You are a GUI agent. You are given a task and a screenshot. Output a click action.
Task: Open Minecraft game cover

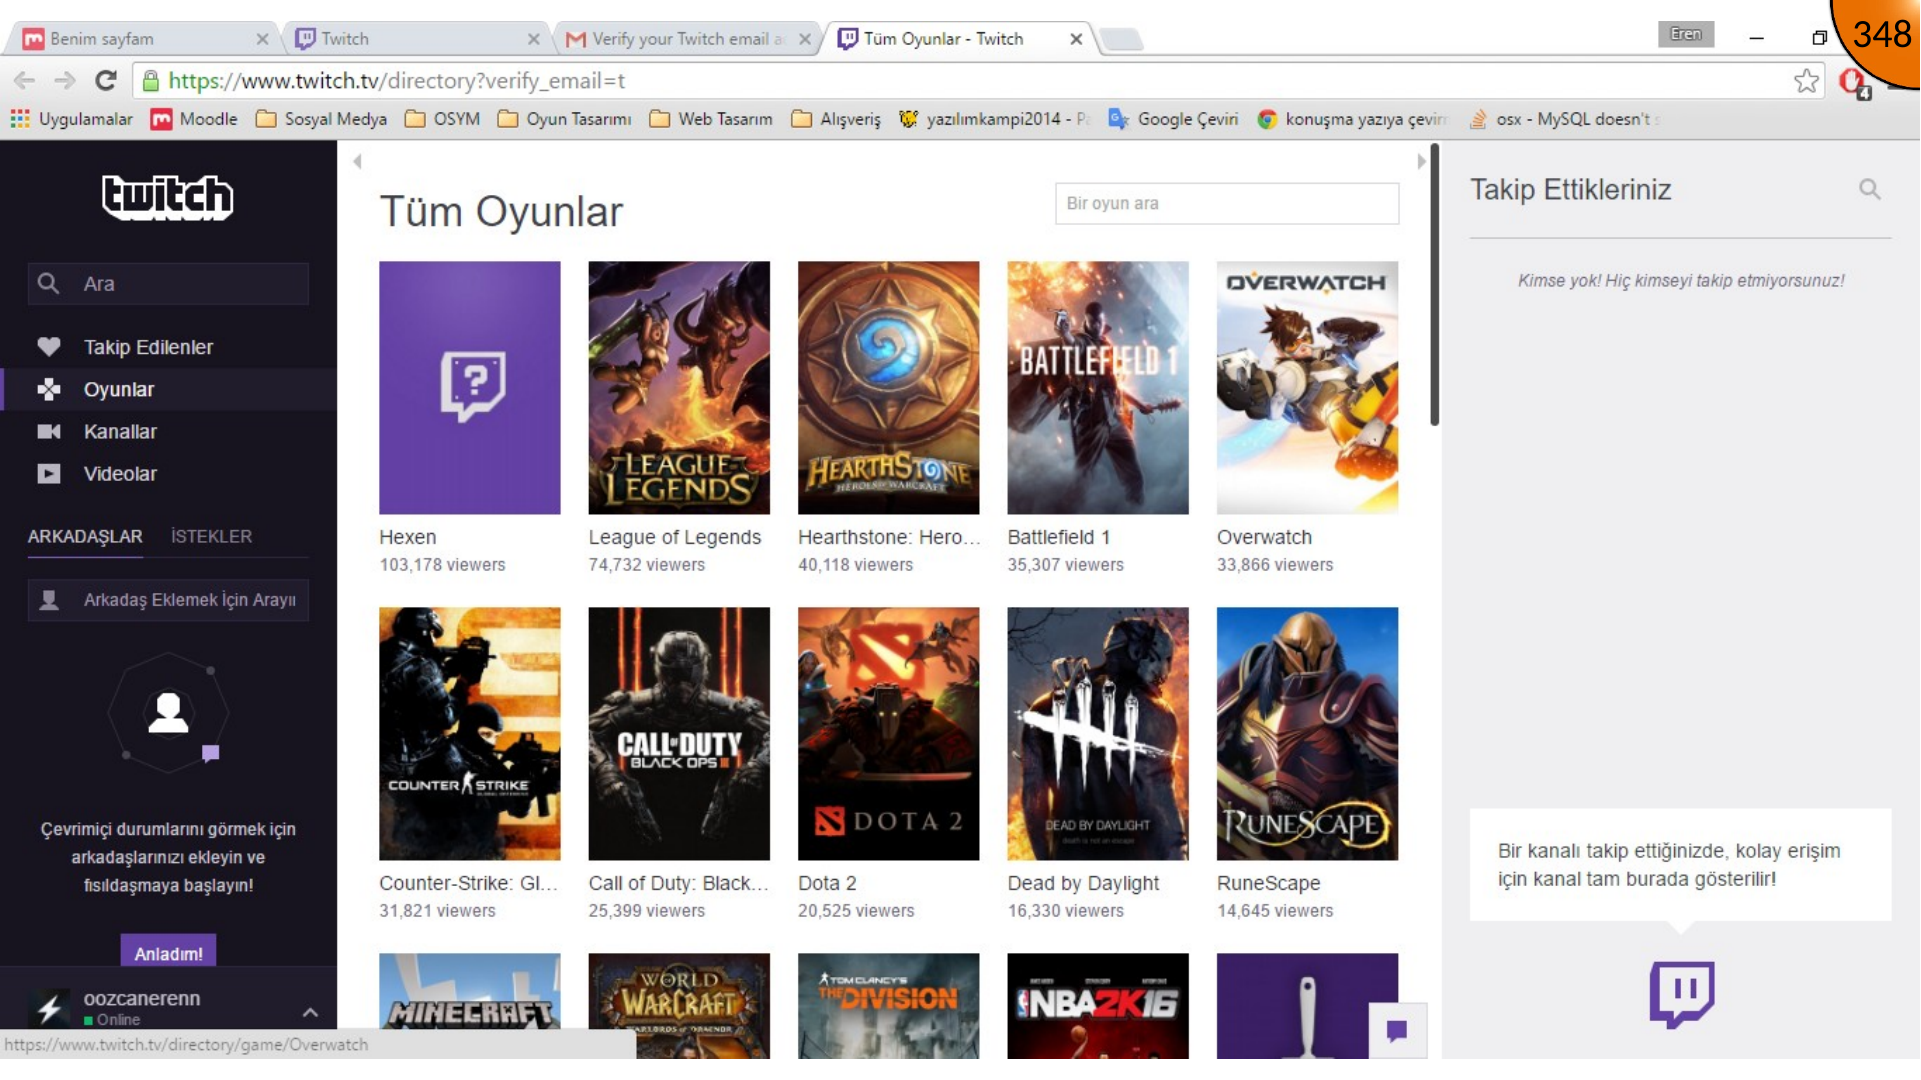(x=470, y=1005)
